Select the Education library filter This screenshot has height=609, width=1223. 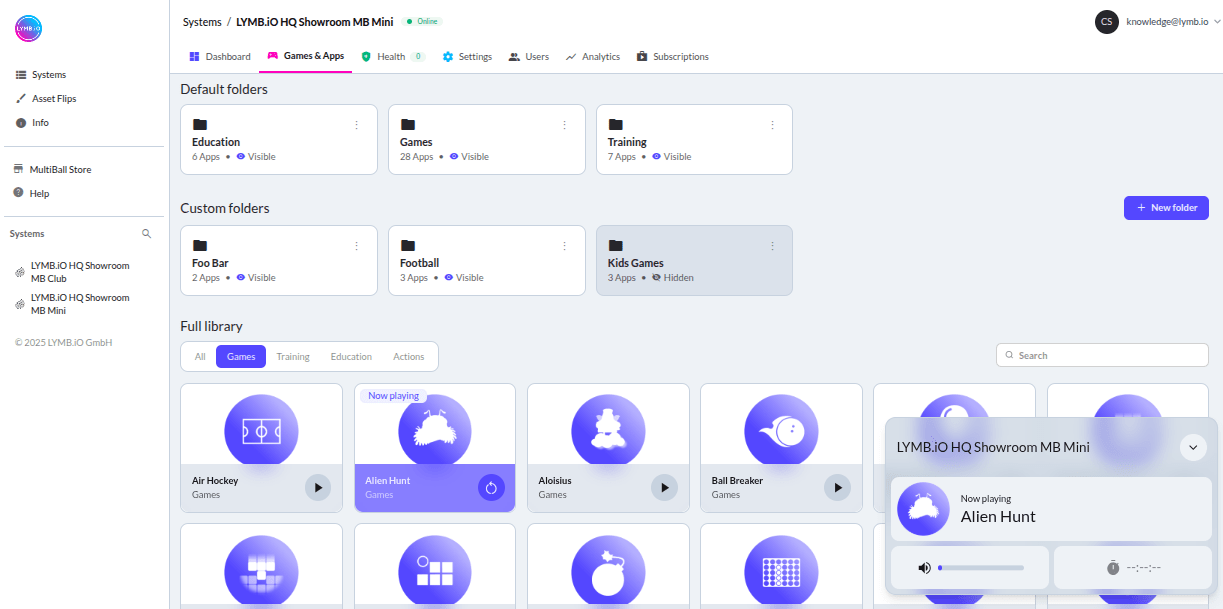coord(351,357)
